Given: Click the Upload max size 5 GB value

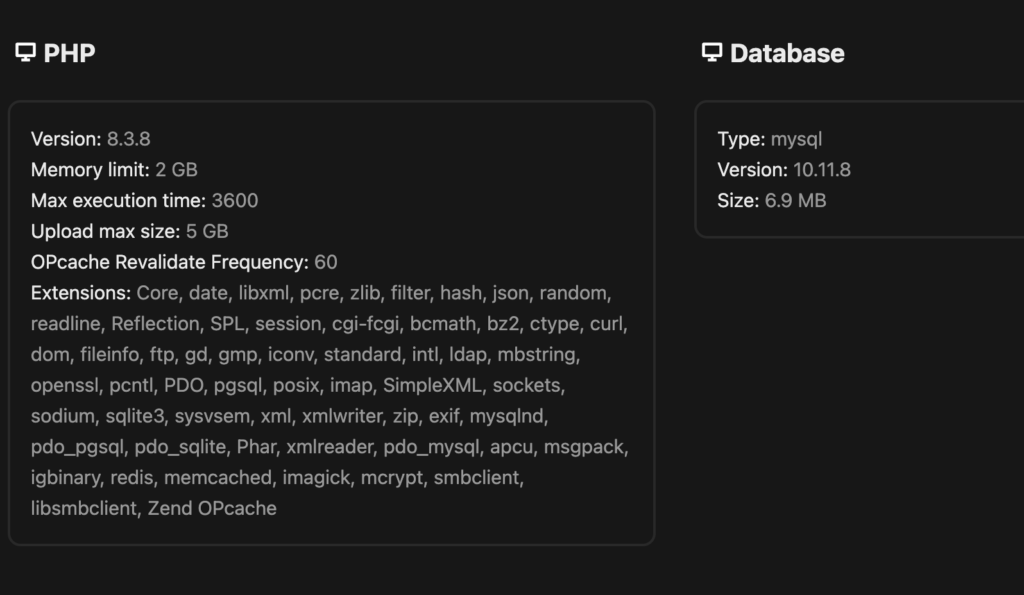Looking at the screenshot, I should [x=207, y=231].
